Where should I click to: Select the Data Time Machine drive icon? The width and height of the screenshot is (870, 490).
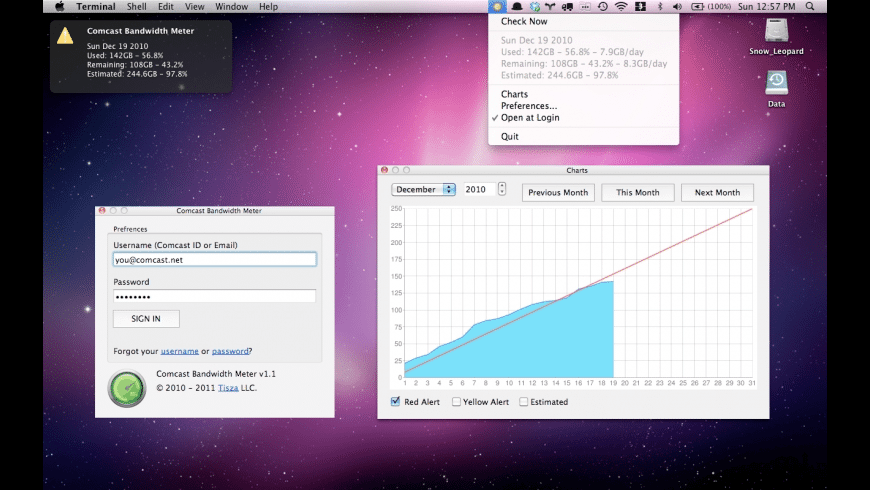click(x=776, y=84)
